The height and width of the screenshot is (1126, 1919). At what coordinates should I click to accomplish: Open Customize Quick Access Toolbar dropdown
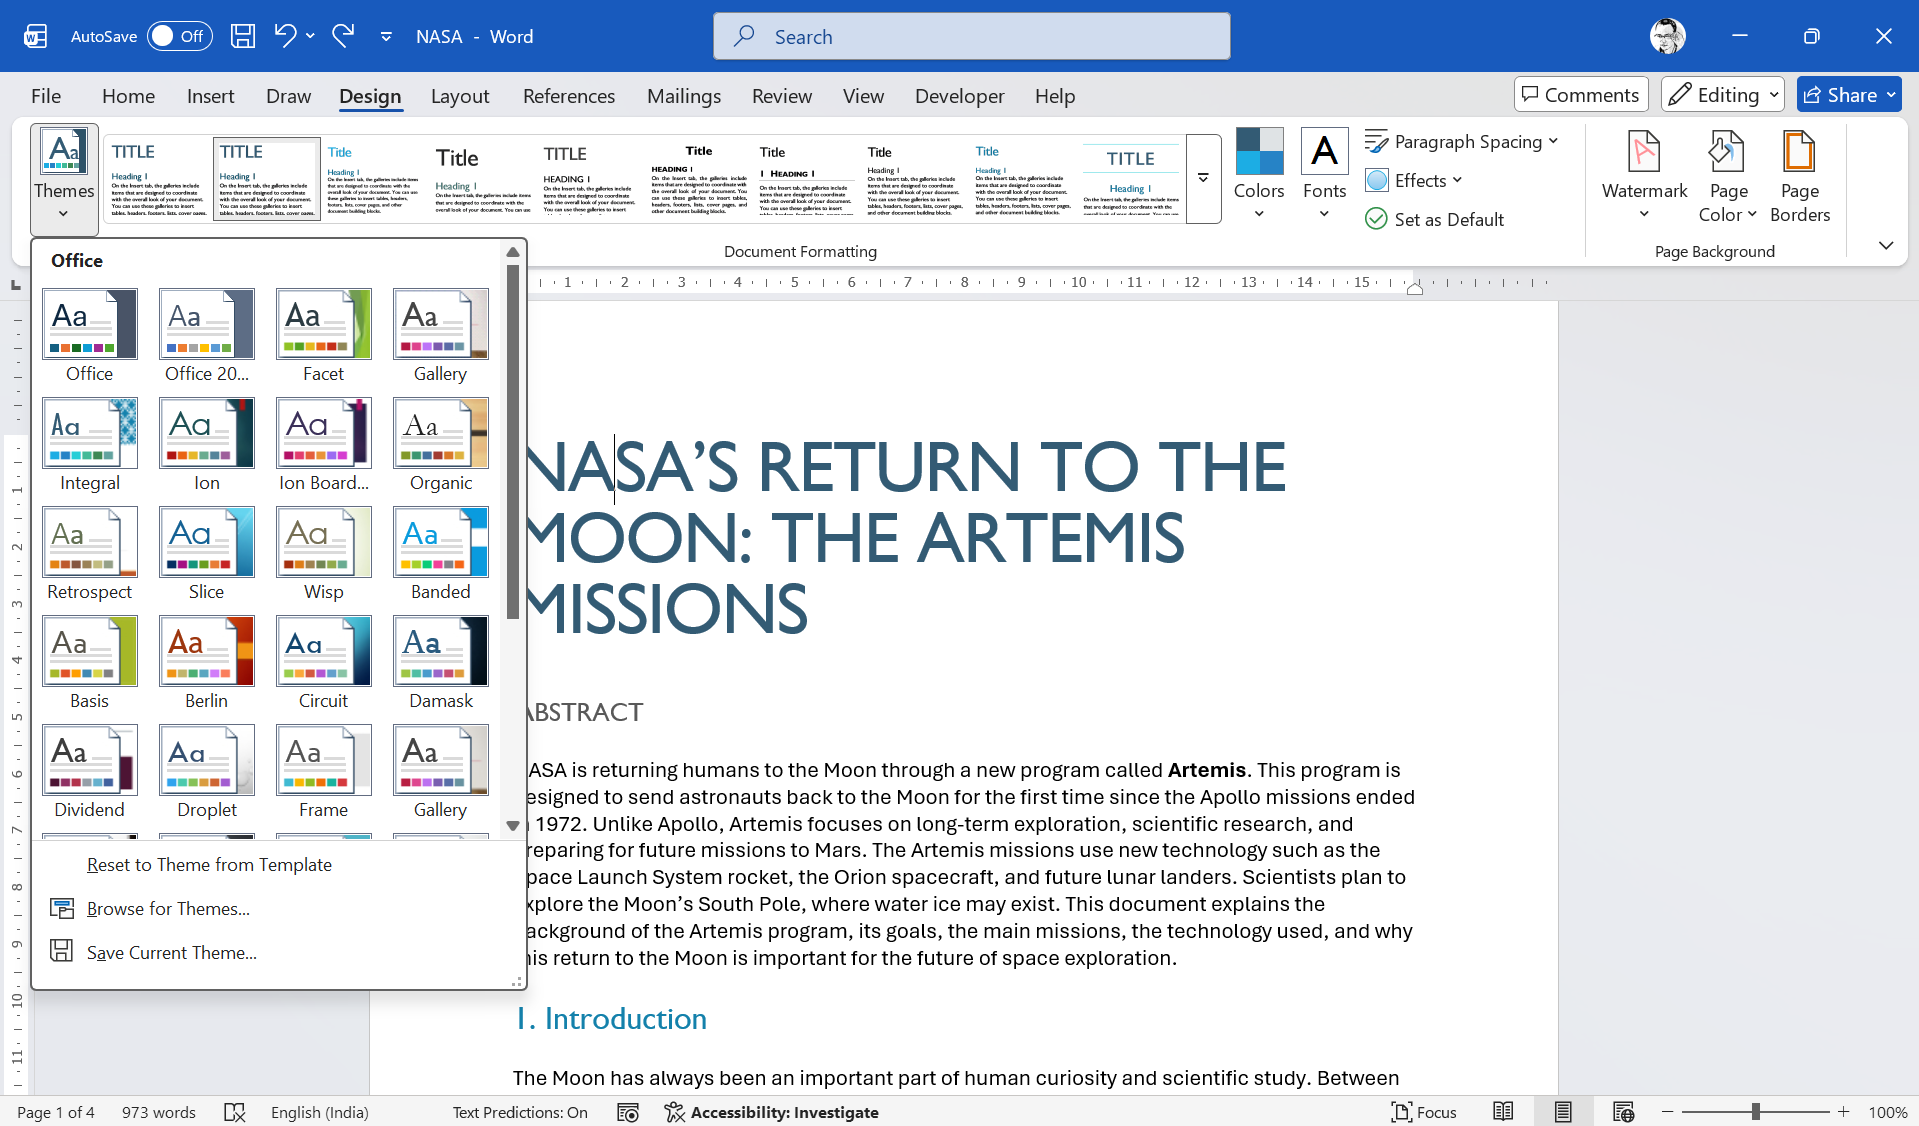[x=386, y=36]
